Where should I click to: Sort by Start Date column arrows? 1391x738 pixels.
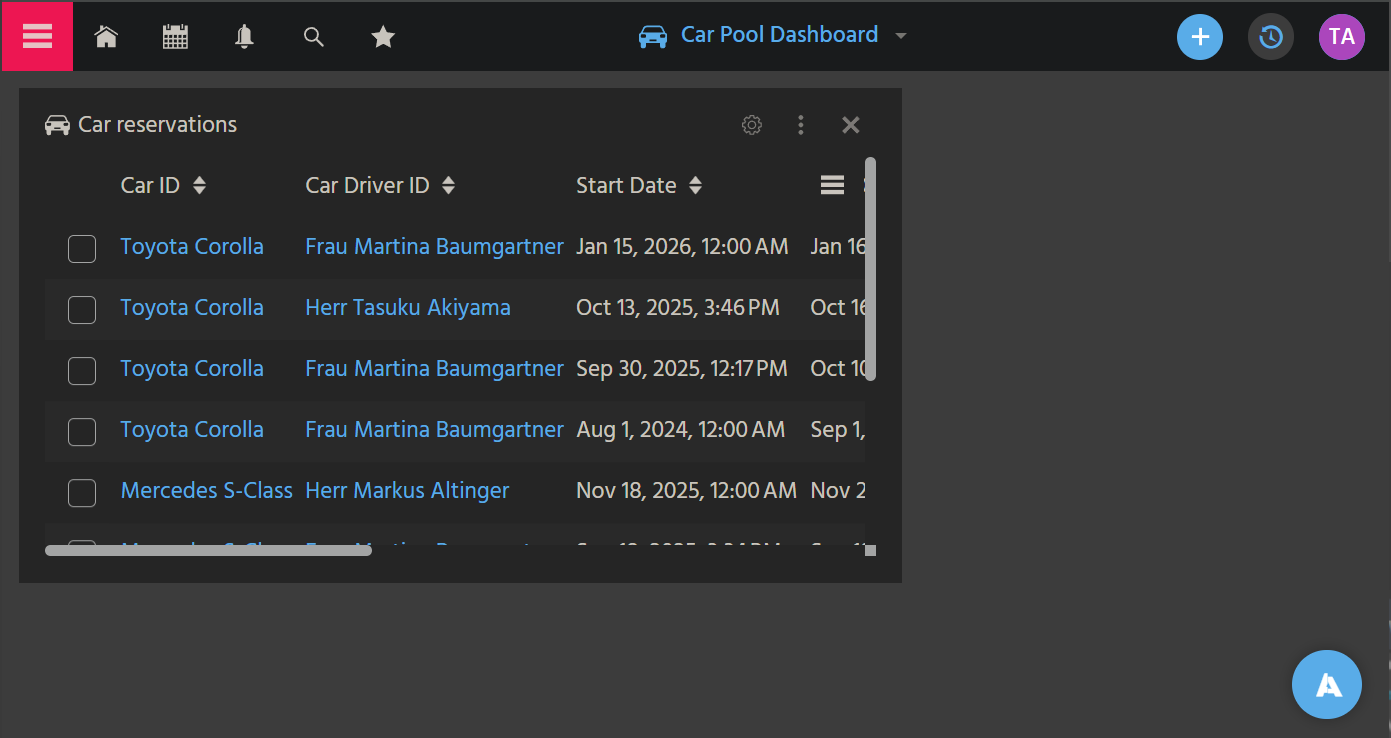click(696, 185)
